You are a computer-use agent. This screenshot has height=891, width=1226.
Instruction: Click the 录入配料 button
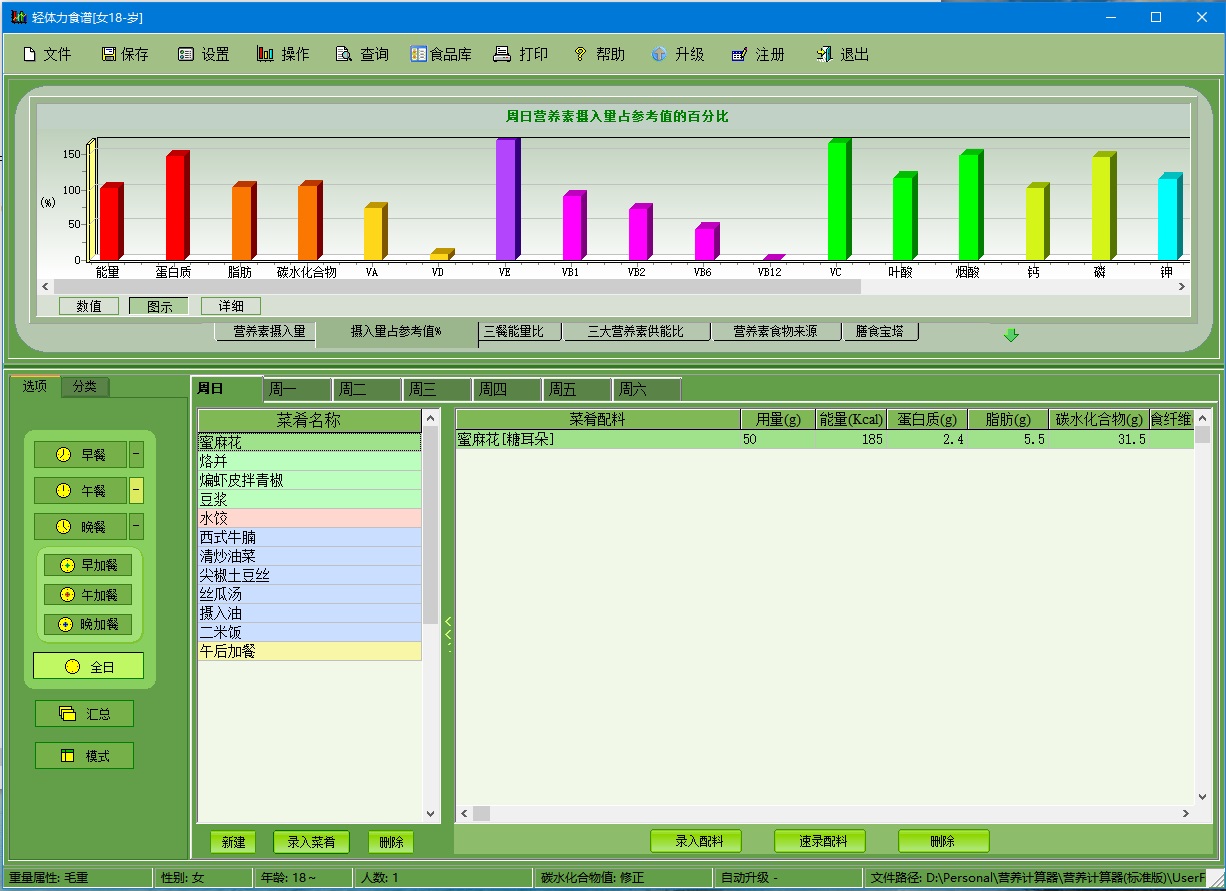[699, 841]
